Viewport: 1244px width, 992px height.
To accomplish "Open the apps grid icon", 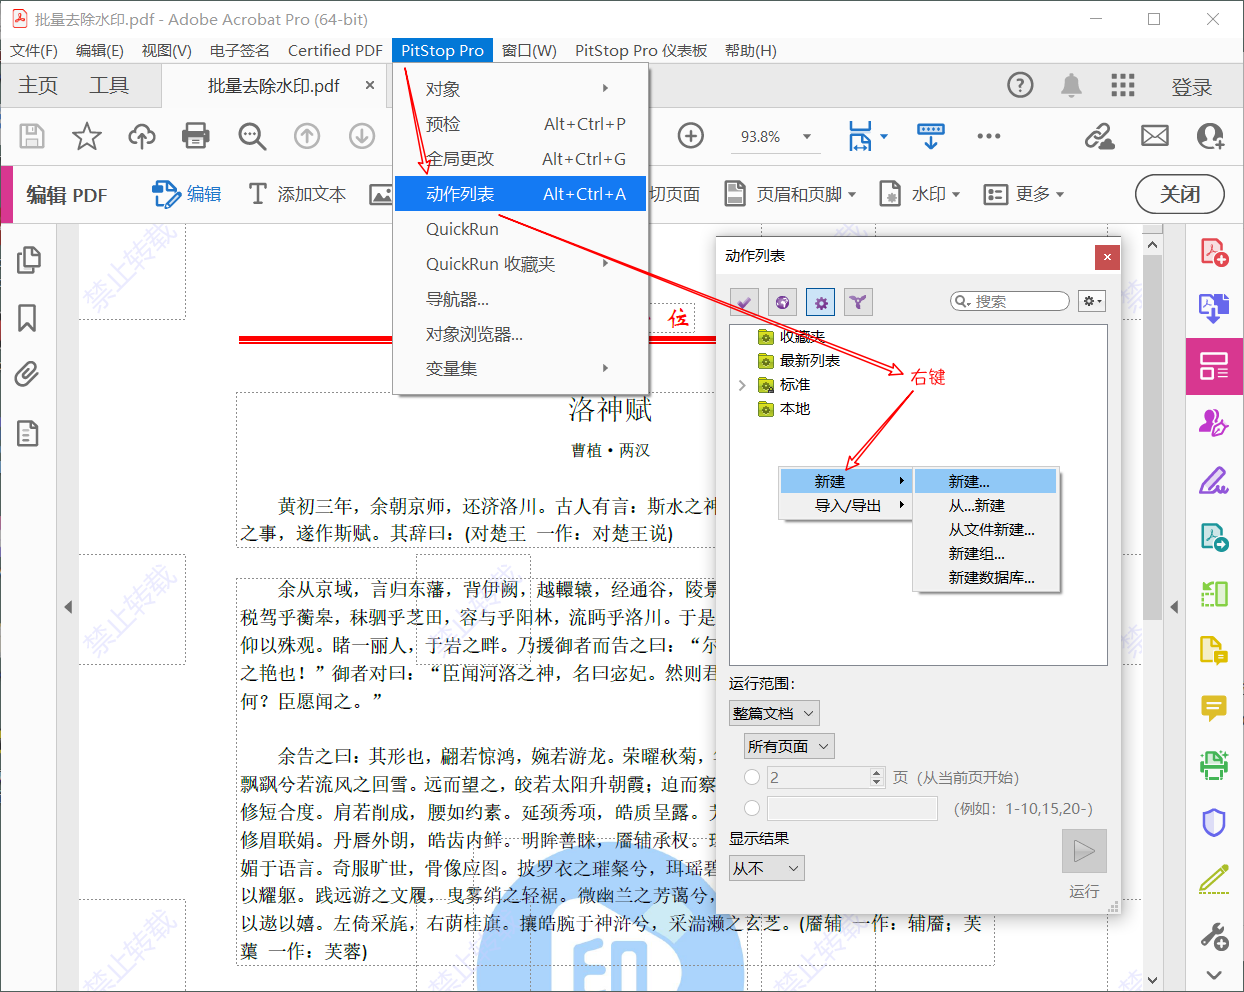I will click(1123, 85).
